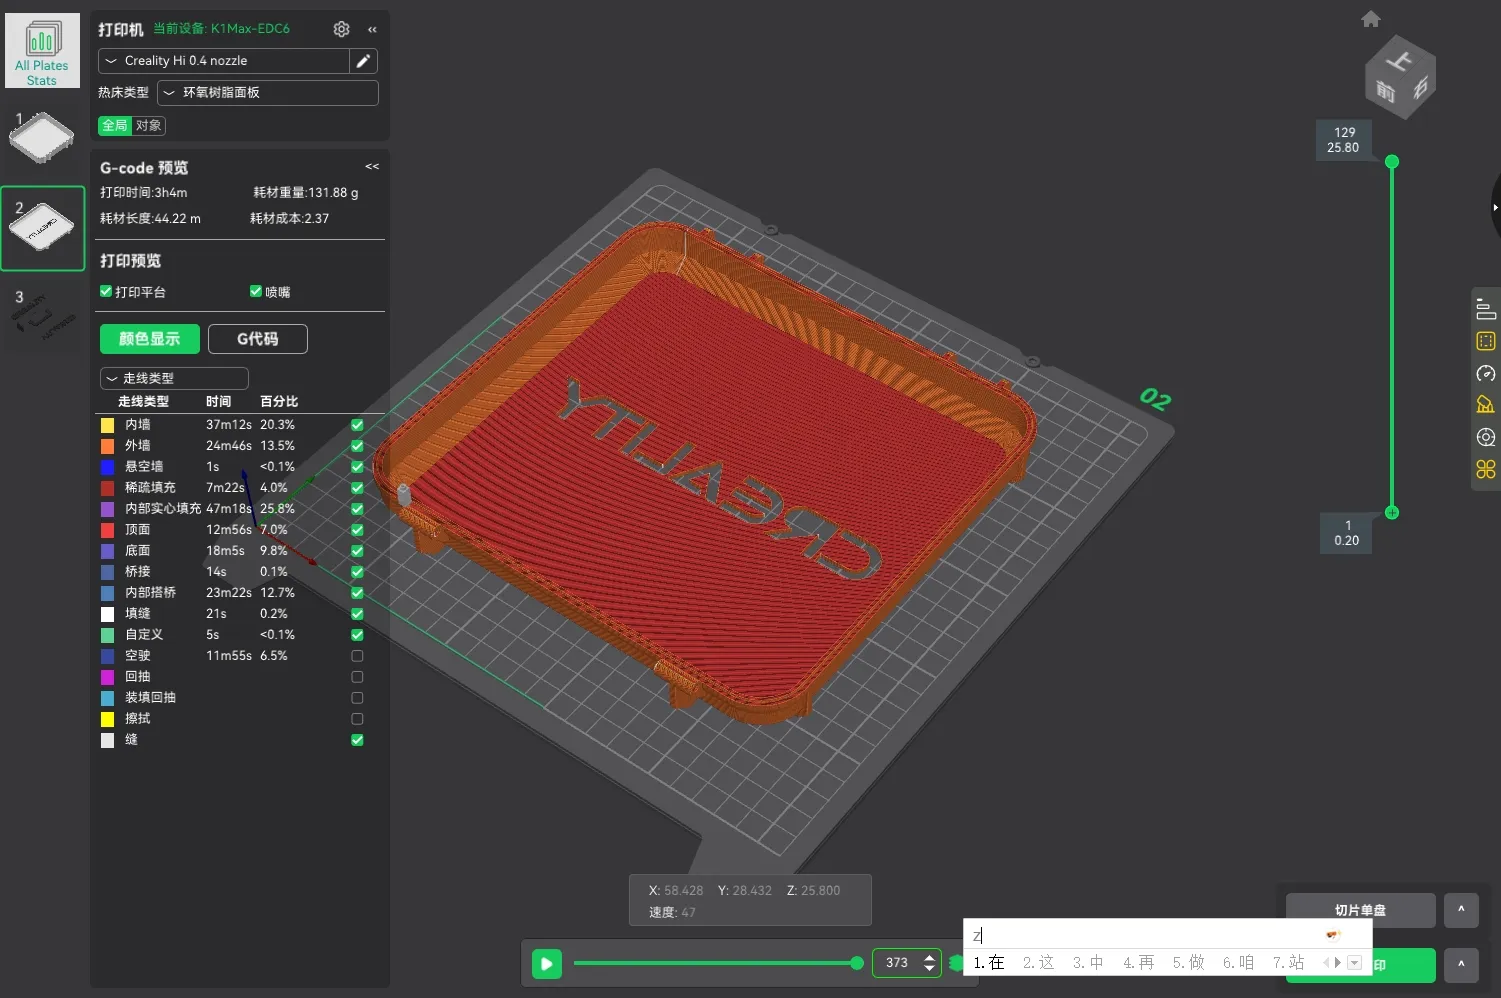
Task: Open All Plates Stats view
Action: [x=42, y=51]
